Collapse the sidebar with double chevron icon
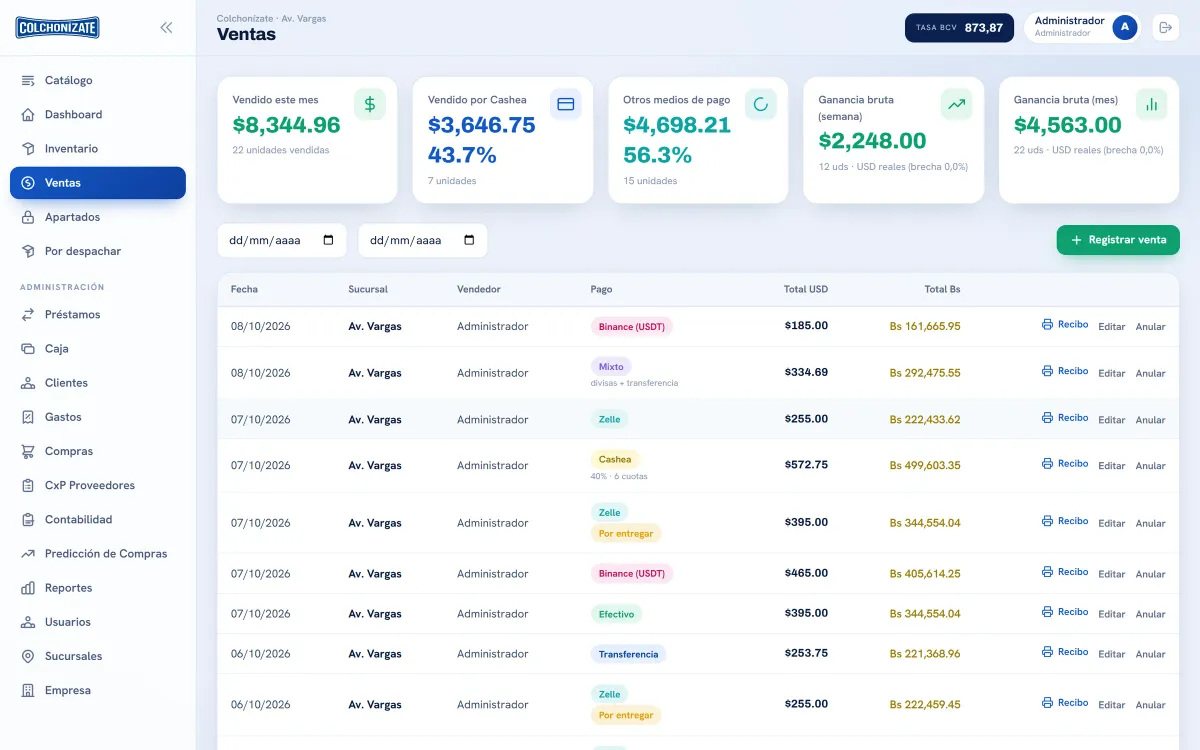This screenshot has width=1200, height=750. 166,28
